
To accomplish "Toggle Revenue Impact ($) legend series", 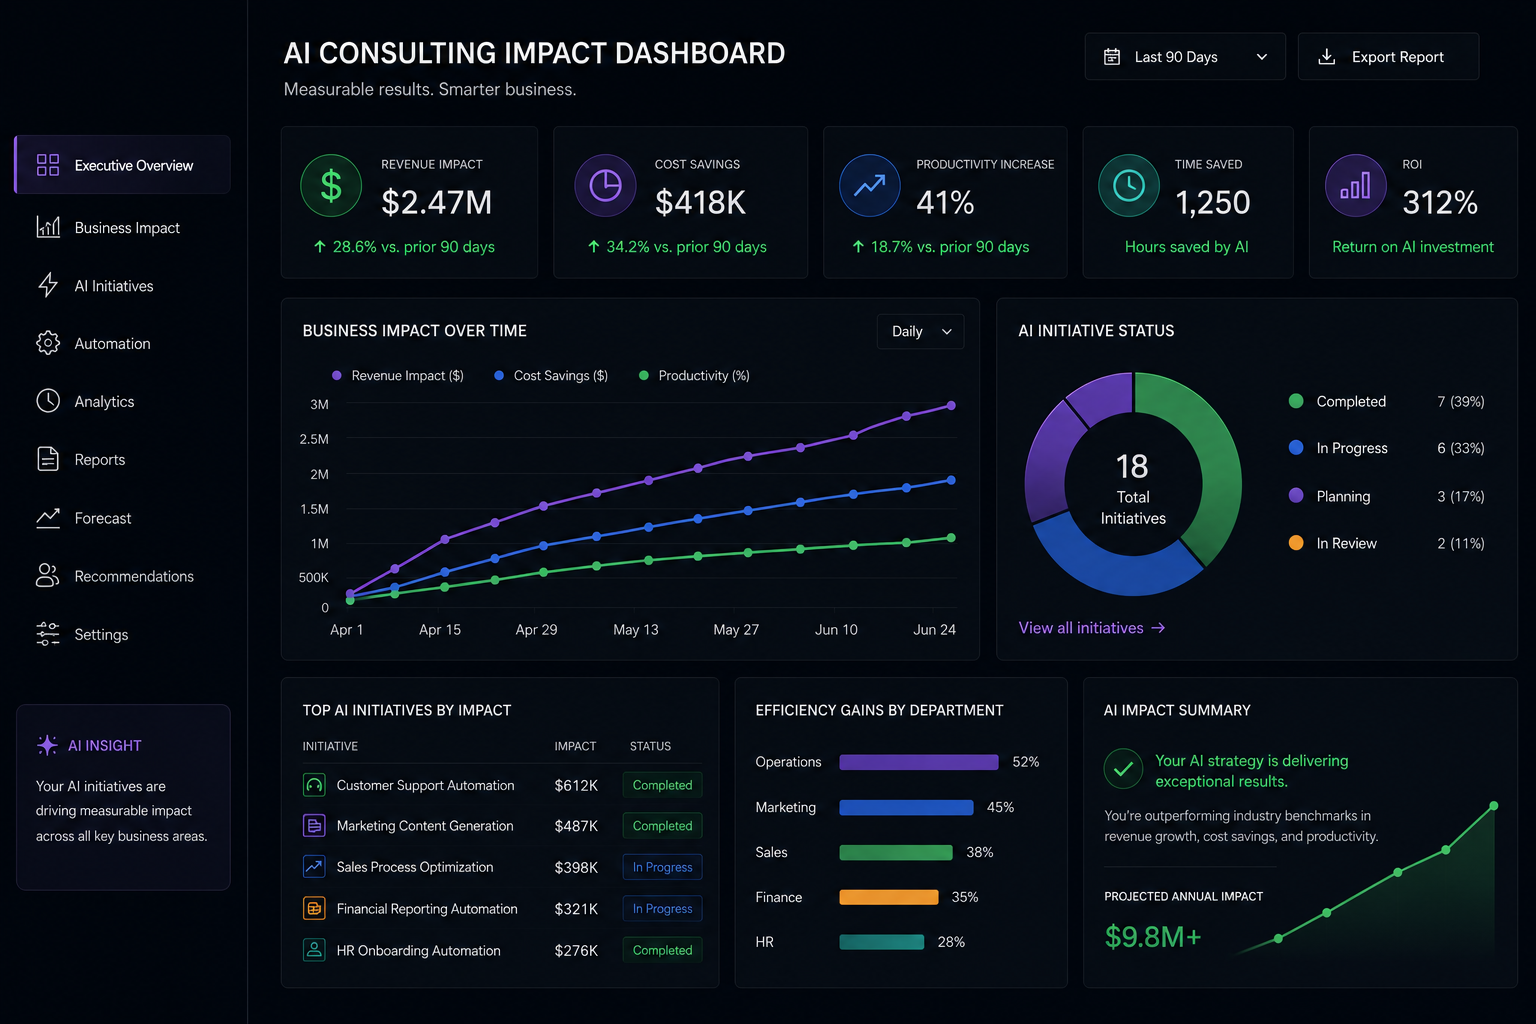I will click(397, 376).
